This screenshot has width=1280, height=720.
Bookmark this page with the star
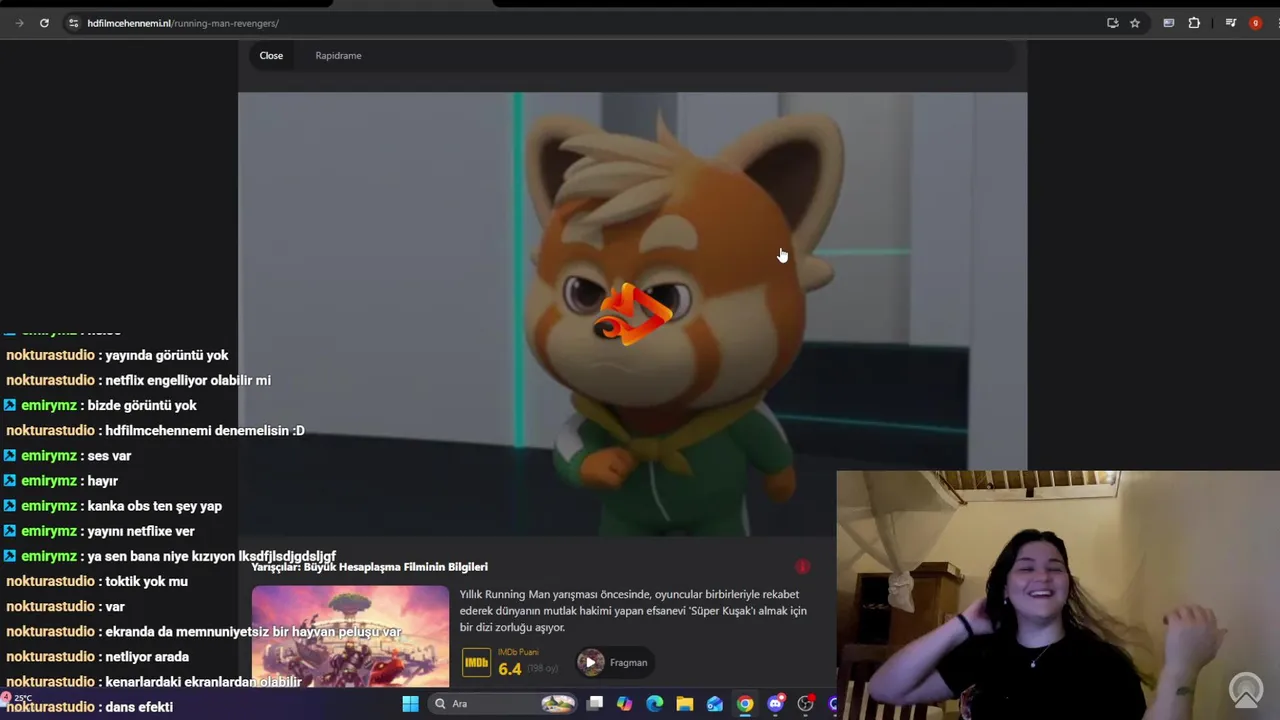[1135, 23]
